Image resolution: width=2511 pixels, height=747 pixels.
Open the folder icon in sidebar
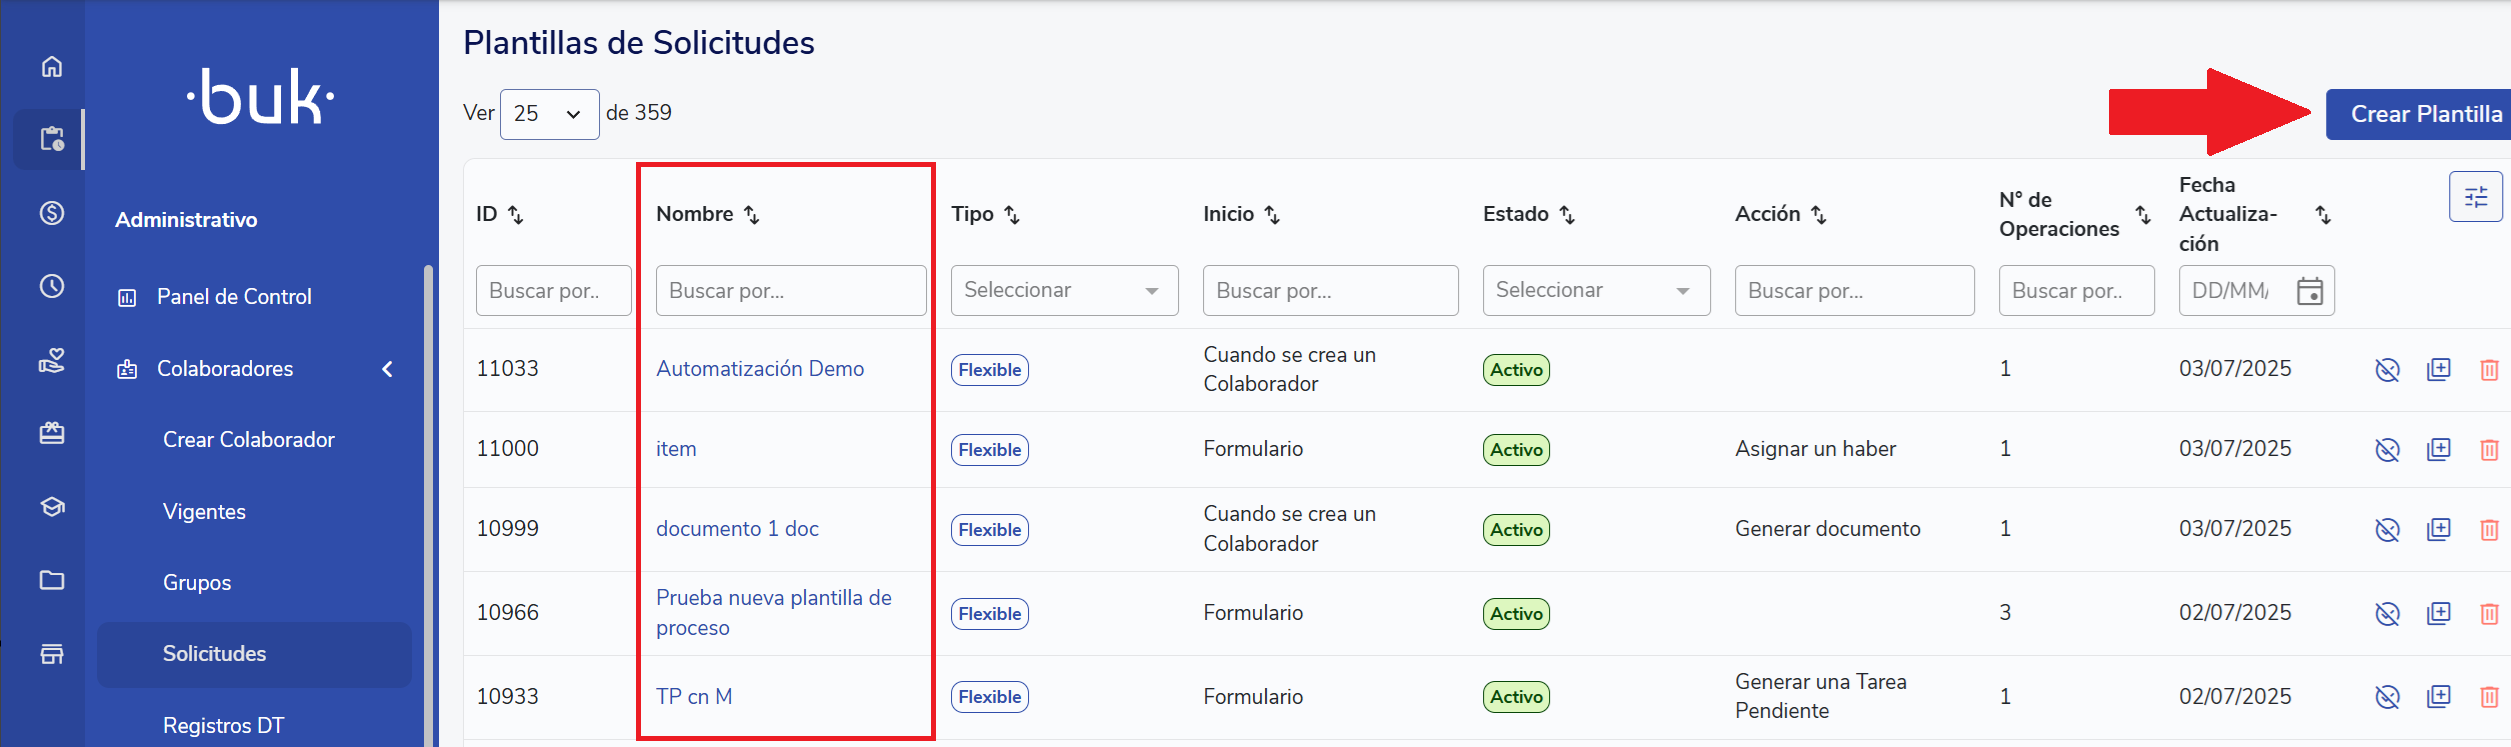[x=52, y=580]
